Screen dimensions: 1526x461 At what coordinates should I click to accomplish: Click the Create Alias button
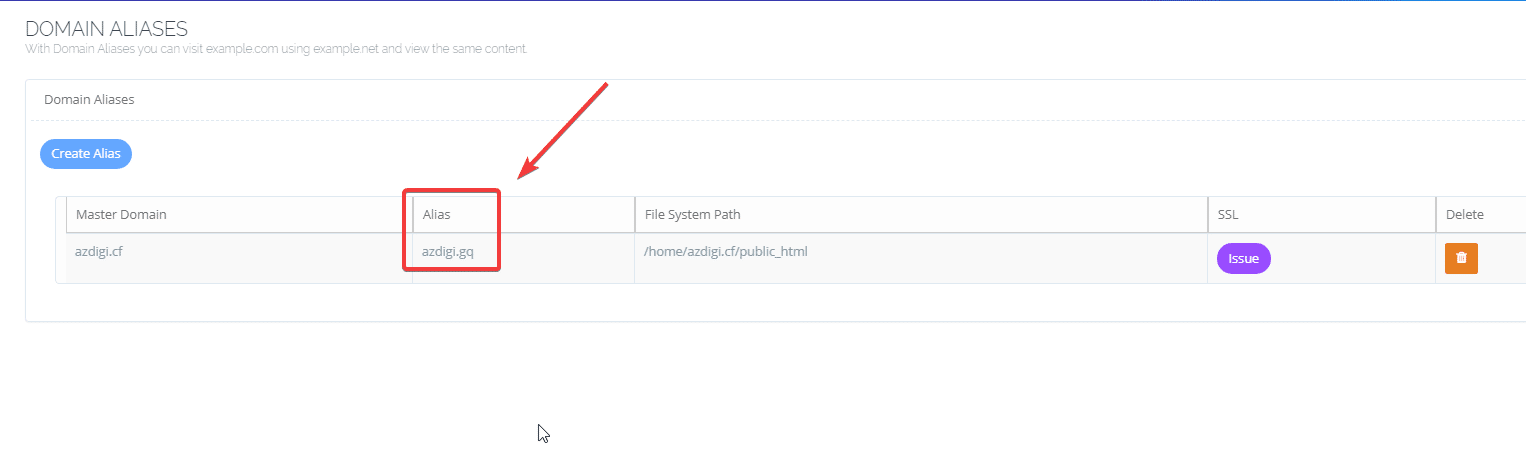pos(86,154)
